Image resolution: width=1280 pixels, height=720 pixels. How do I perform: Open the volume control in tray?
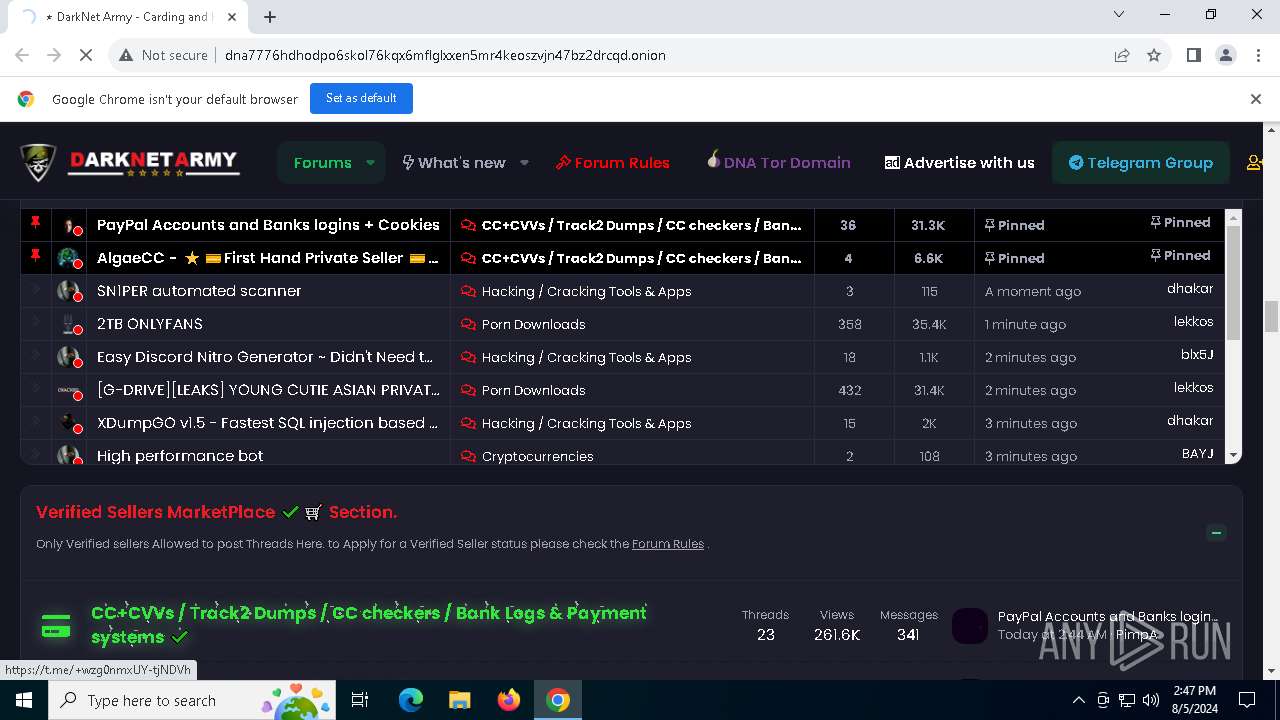1151,700
